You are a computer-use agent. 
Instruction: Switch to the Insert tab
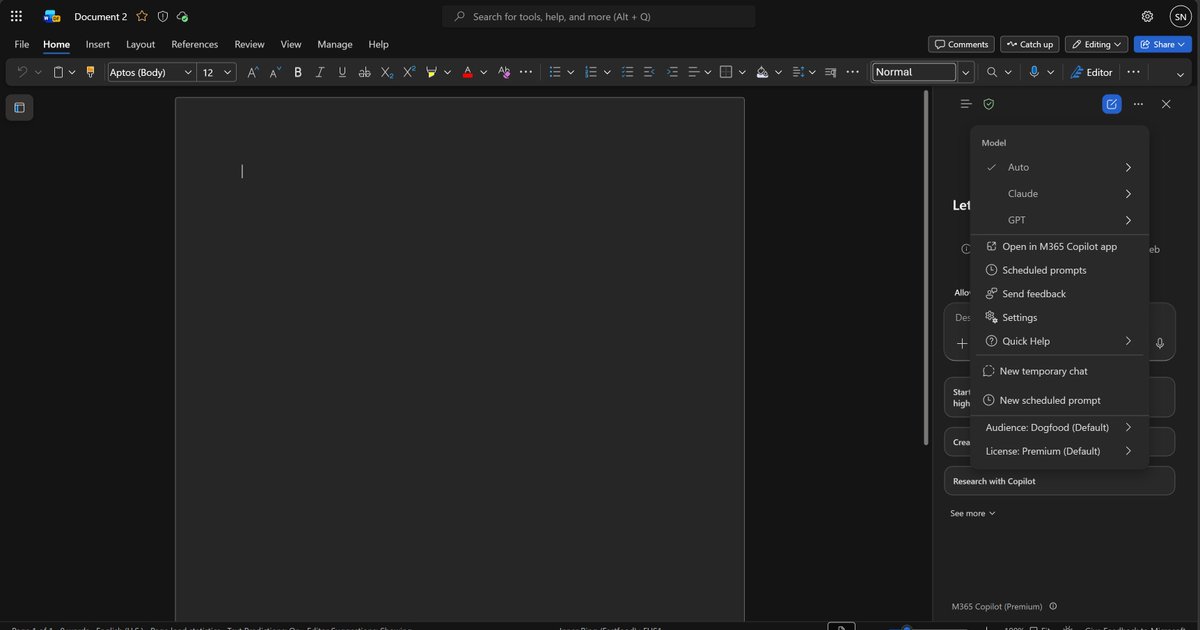pos(98,44)
